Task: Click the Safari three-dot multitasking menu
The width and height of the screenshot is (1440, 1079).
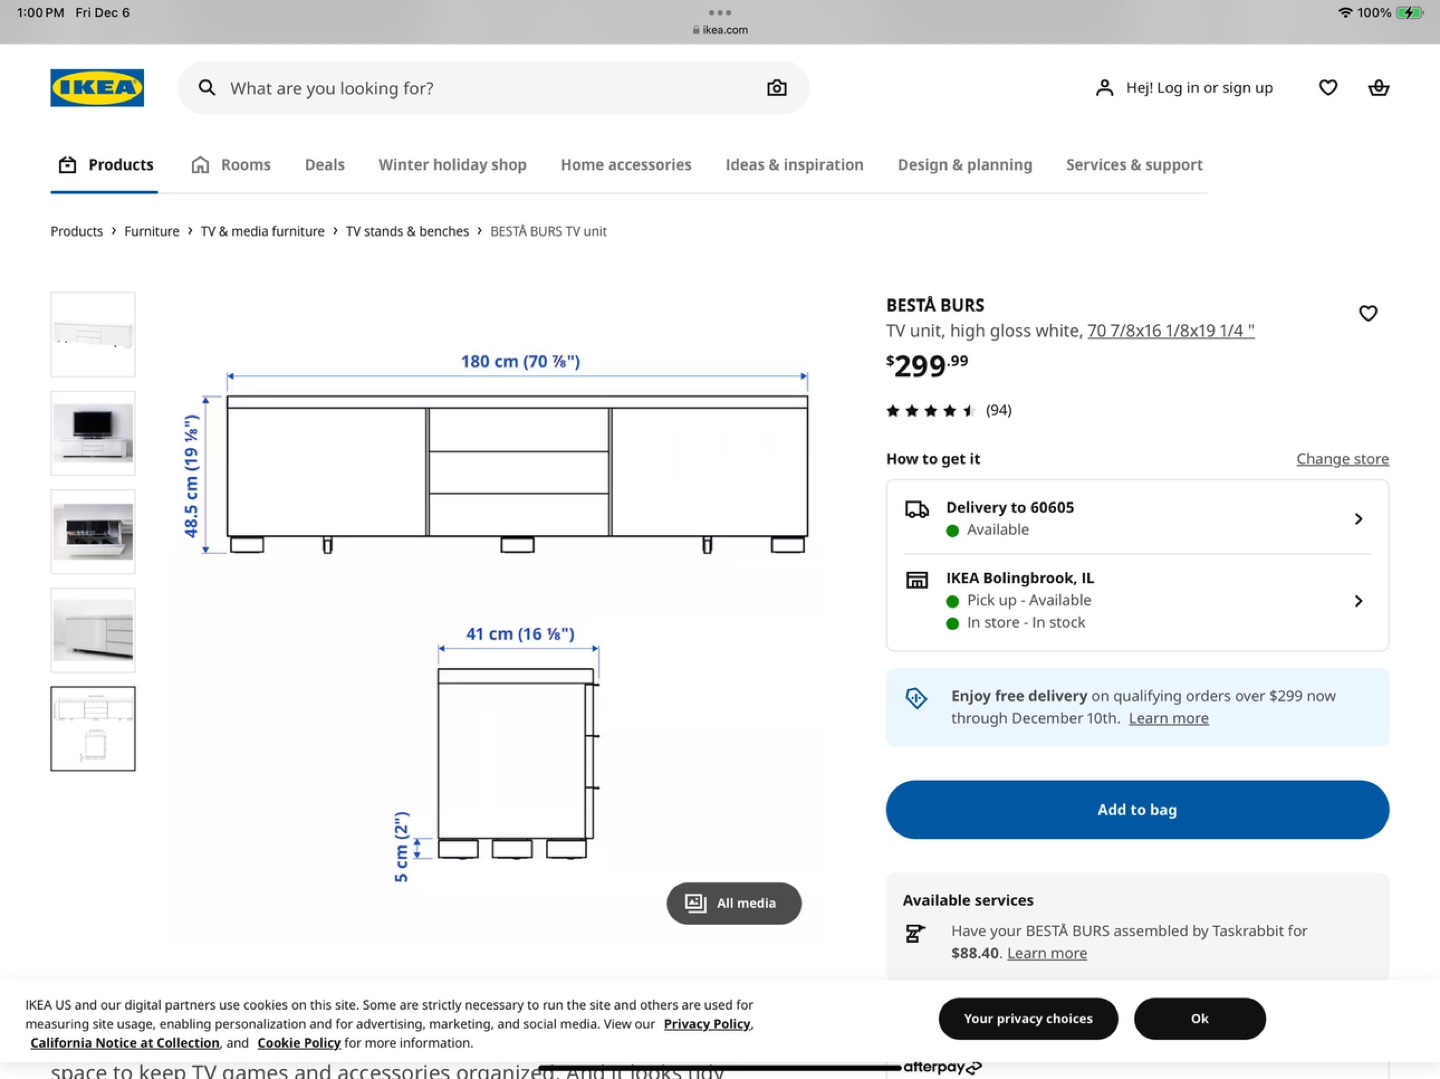Action: coord(720,13)
